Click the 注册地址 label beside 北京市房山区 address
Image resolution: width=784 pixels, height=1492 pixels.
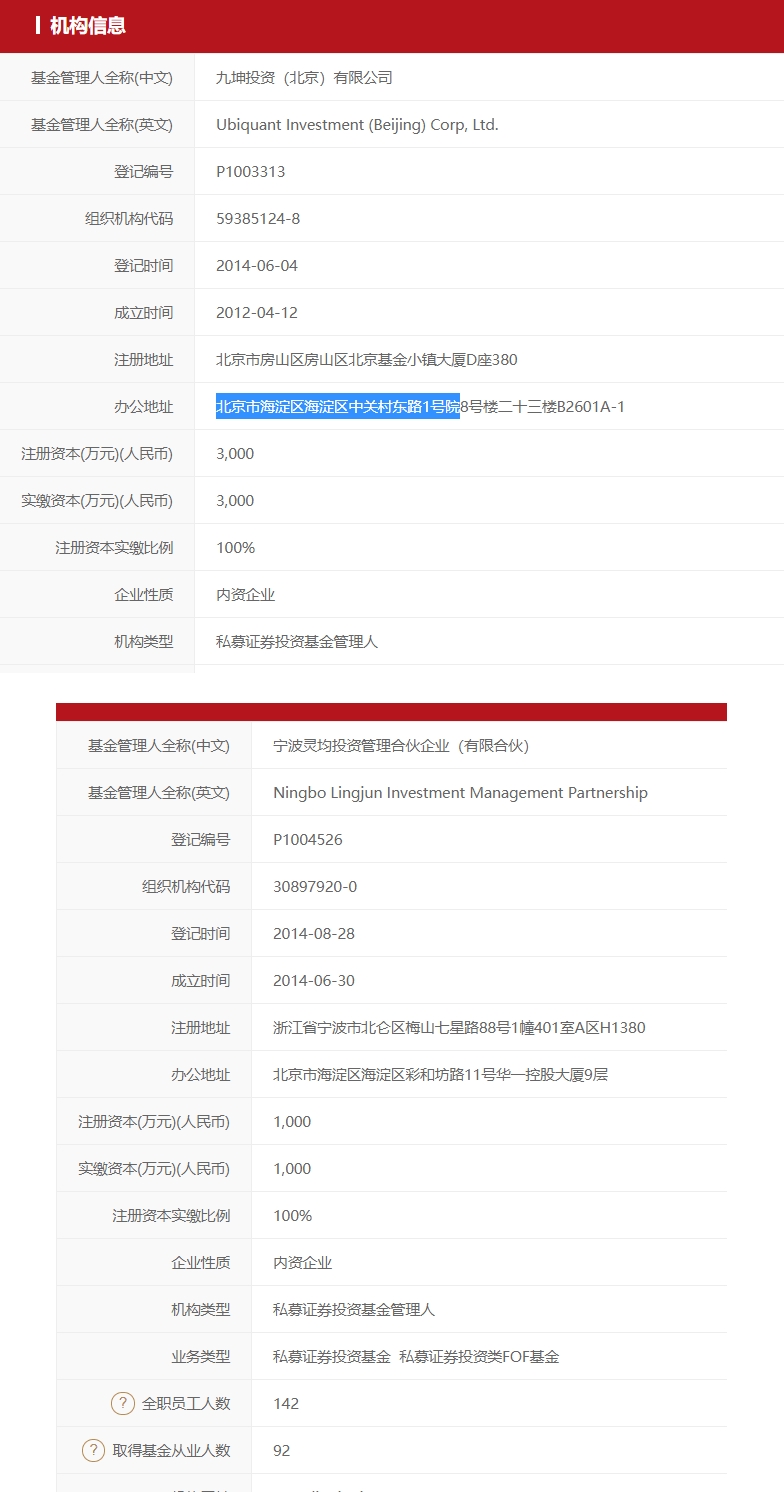pyautogui.click(x=143, y=359)
